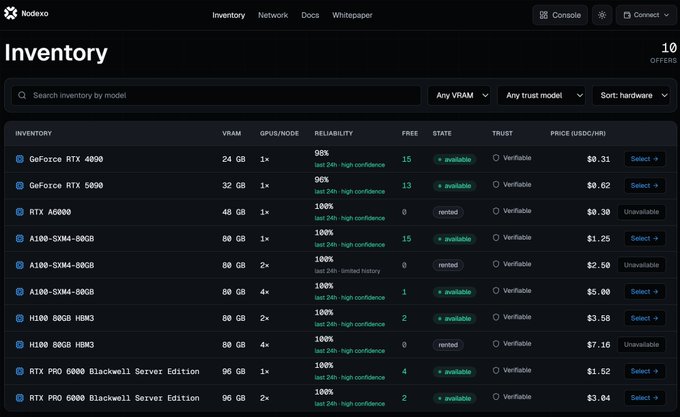Click the RTX A6000 model name
The image size is (680, 417).
coord(50,212)
